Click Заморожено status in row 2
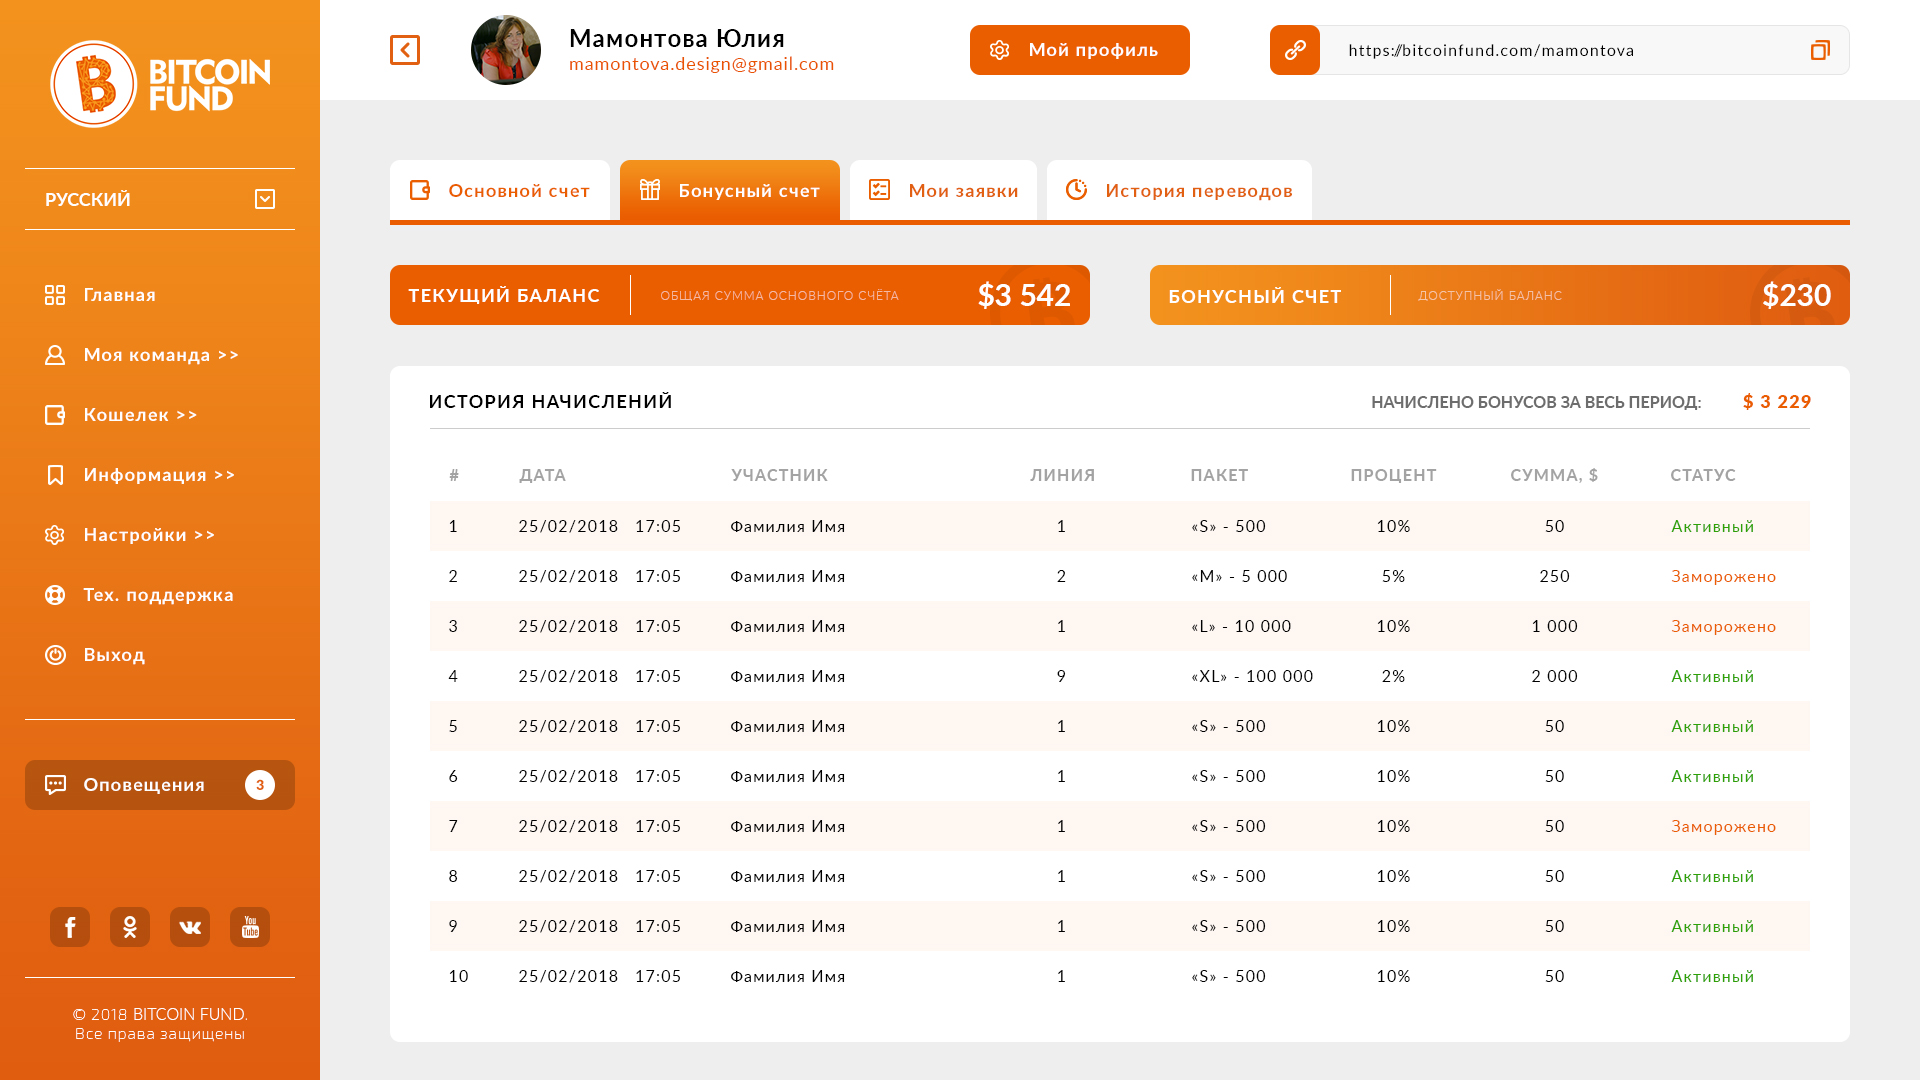Image resolution: width=1920 pixels, height=1080 pixels. point(1724,576)
